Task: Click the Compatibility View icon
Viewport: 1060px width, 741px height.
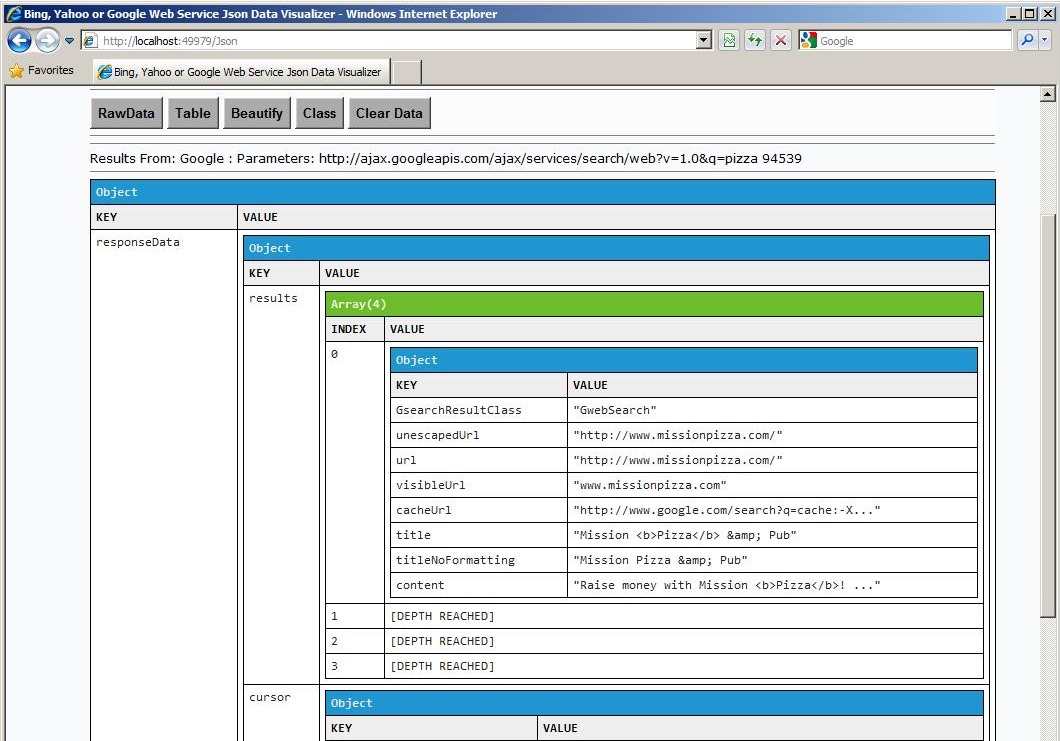Action: pos(729,41)
